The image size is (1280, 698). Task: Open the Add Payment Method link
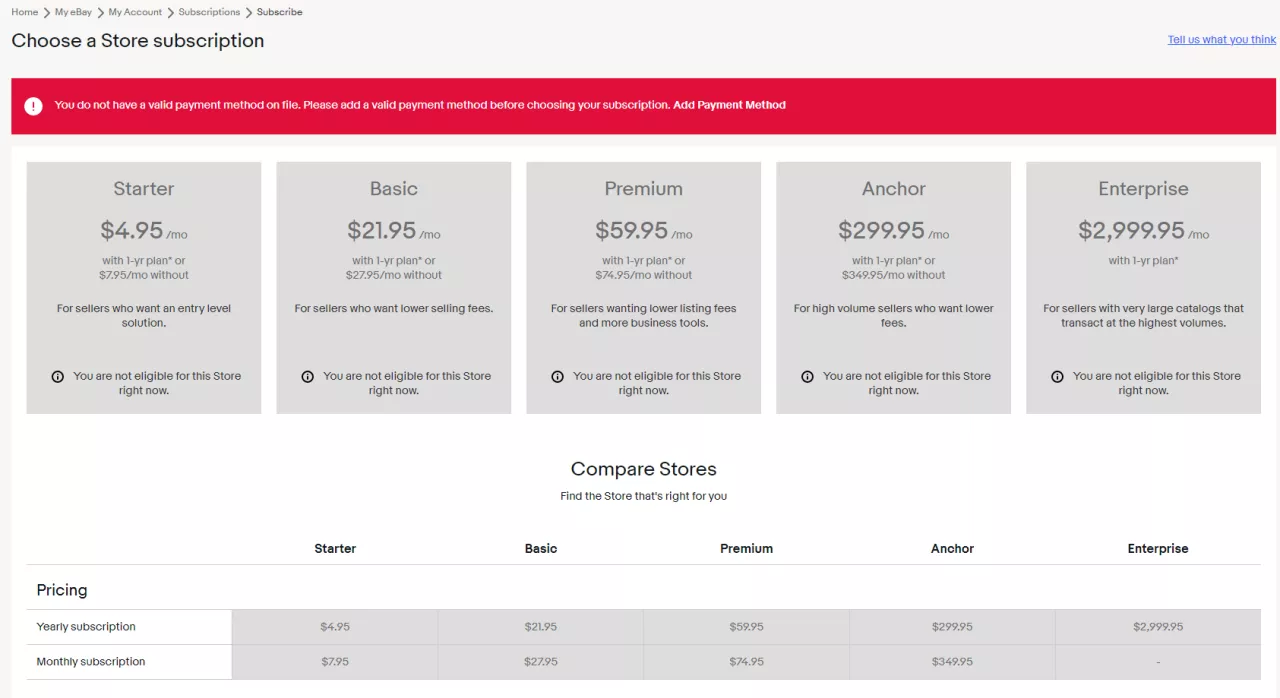[729, 105]
